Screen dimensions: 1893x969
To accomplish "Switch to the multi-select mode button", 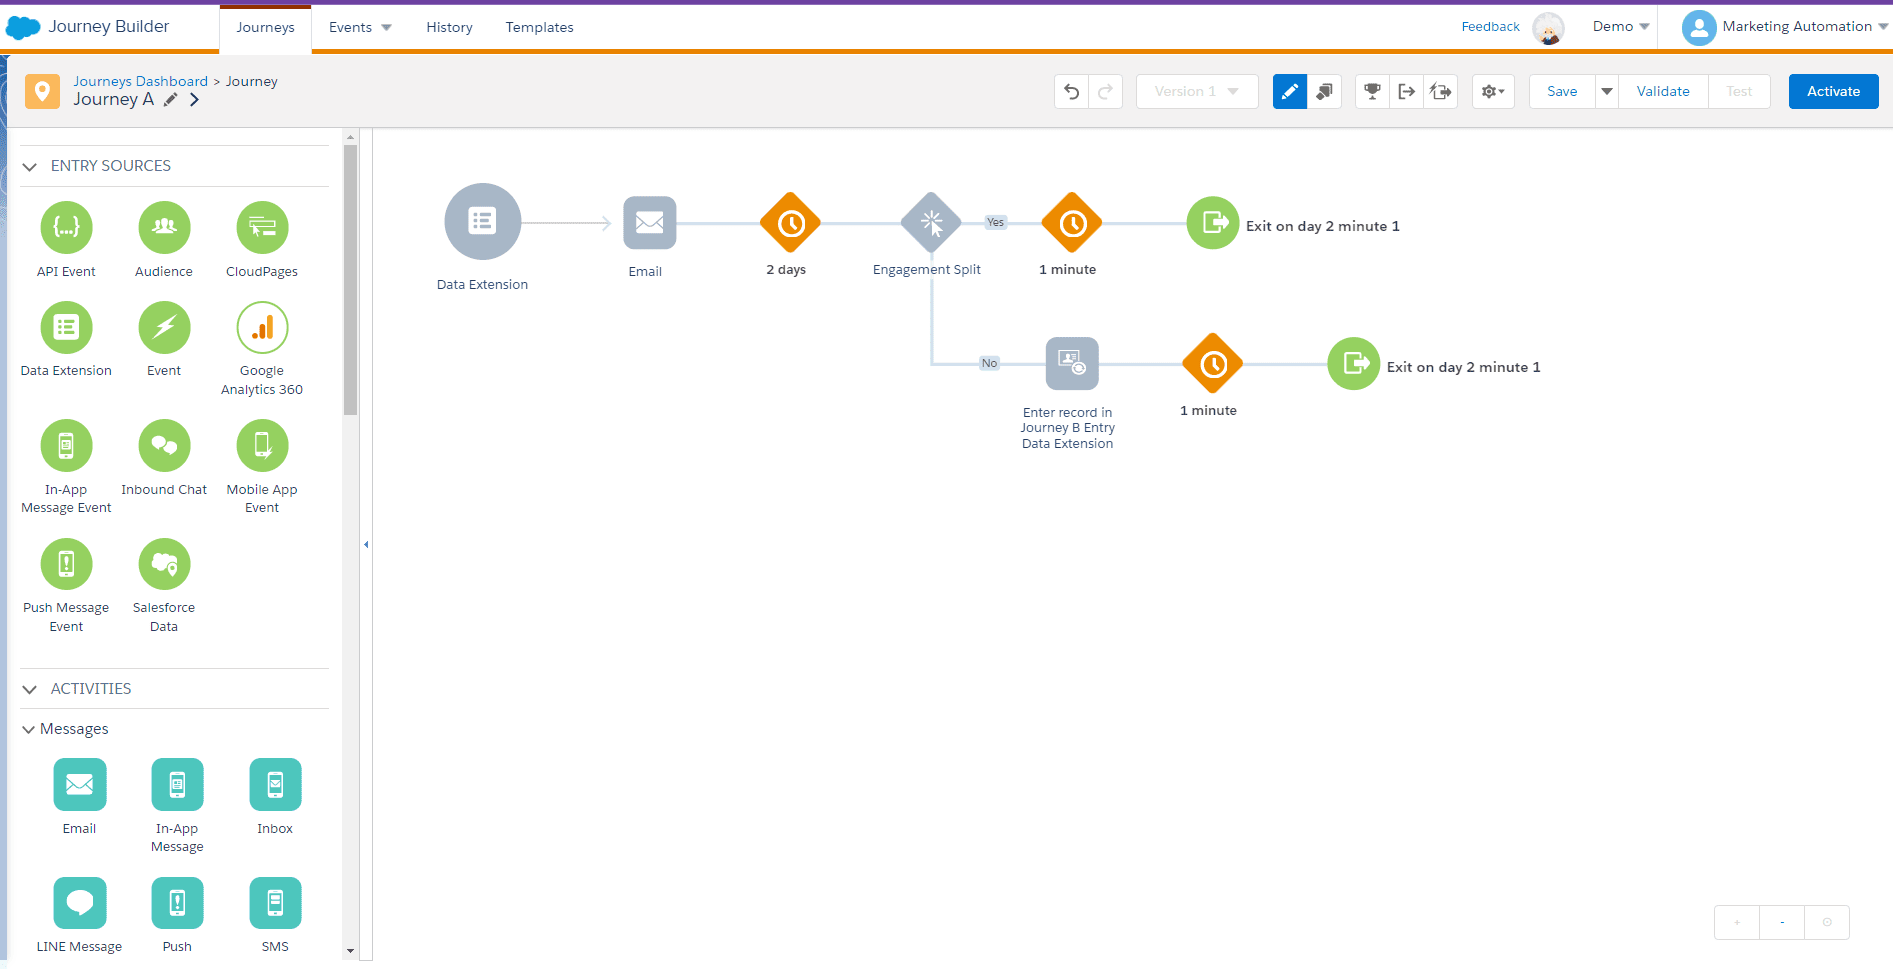I will coord(1324,92).
